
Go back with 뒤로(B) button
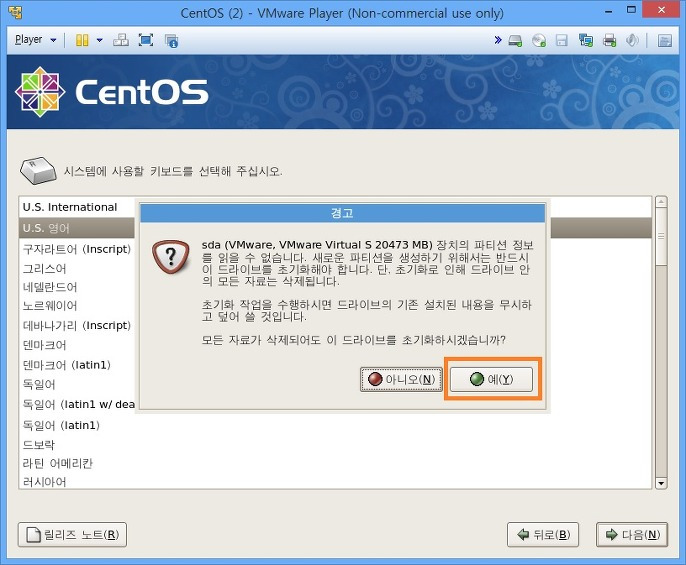(x=543, y=534)
